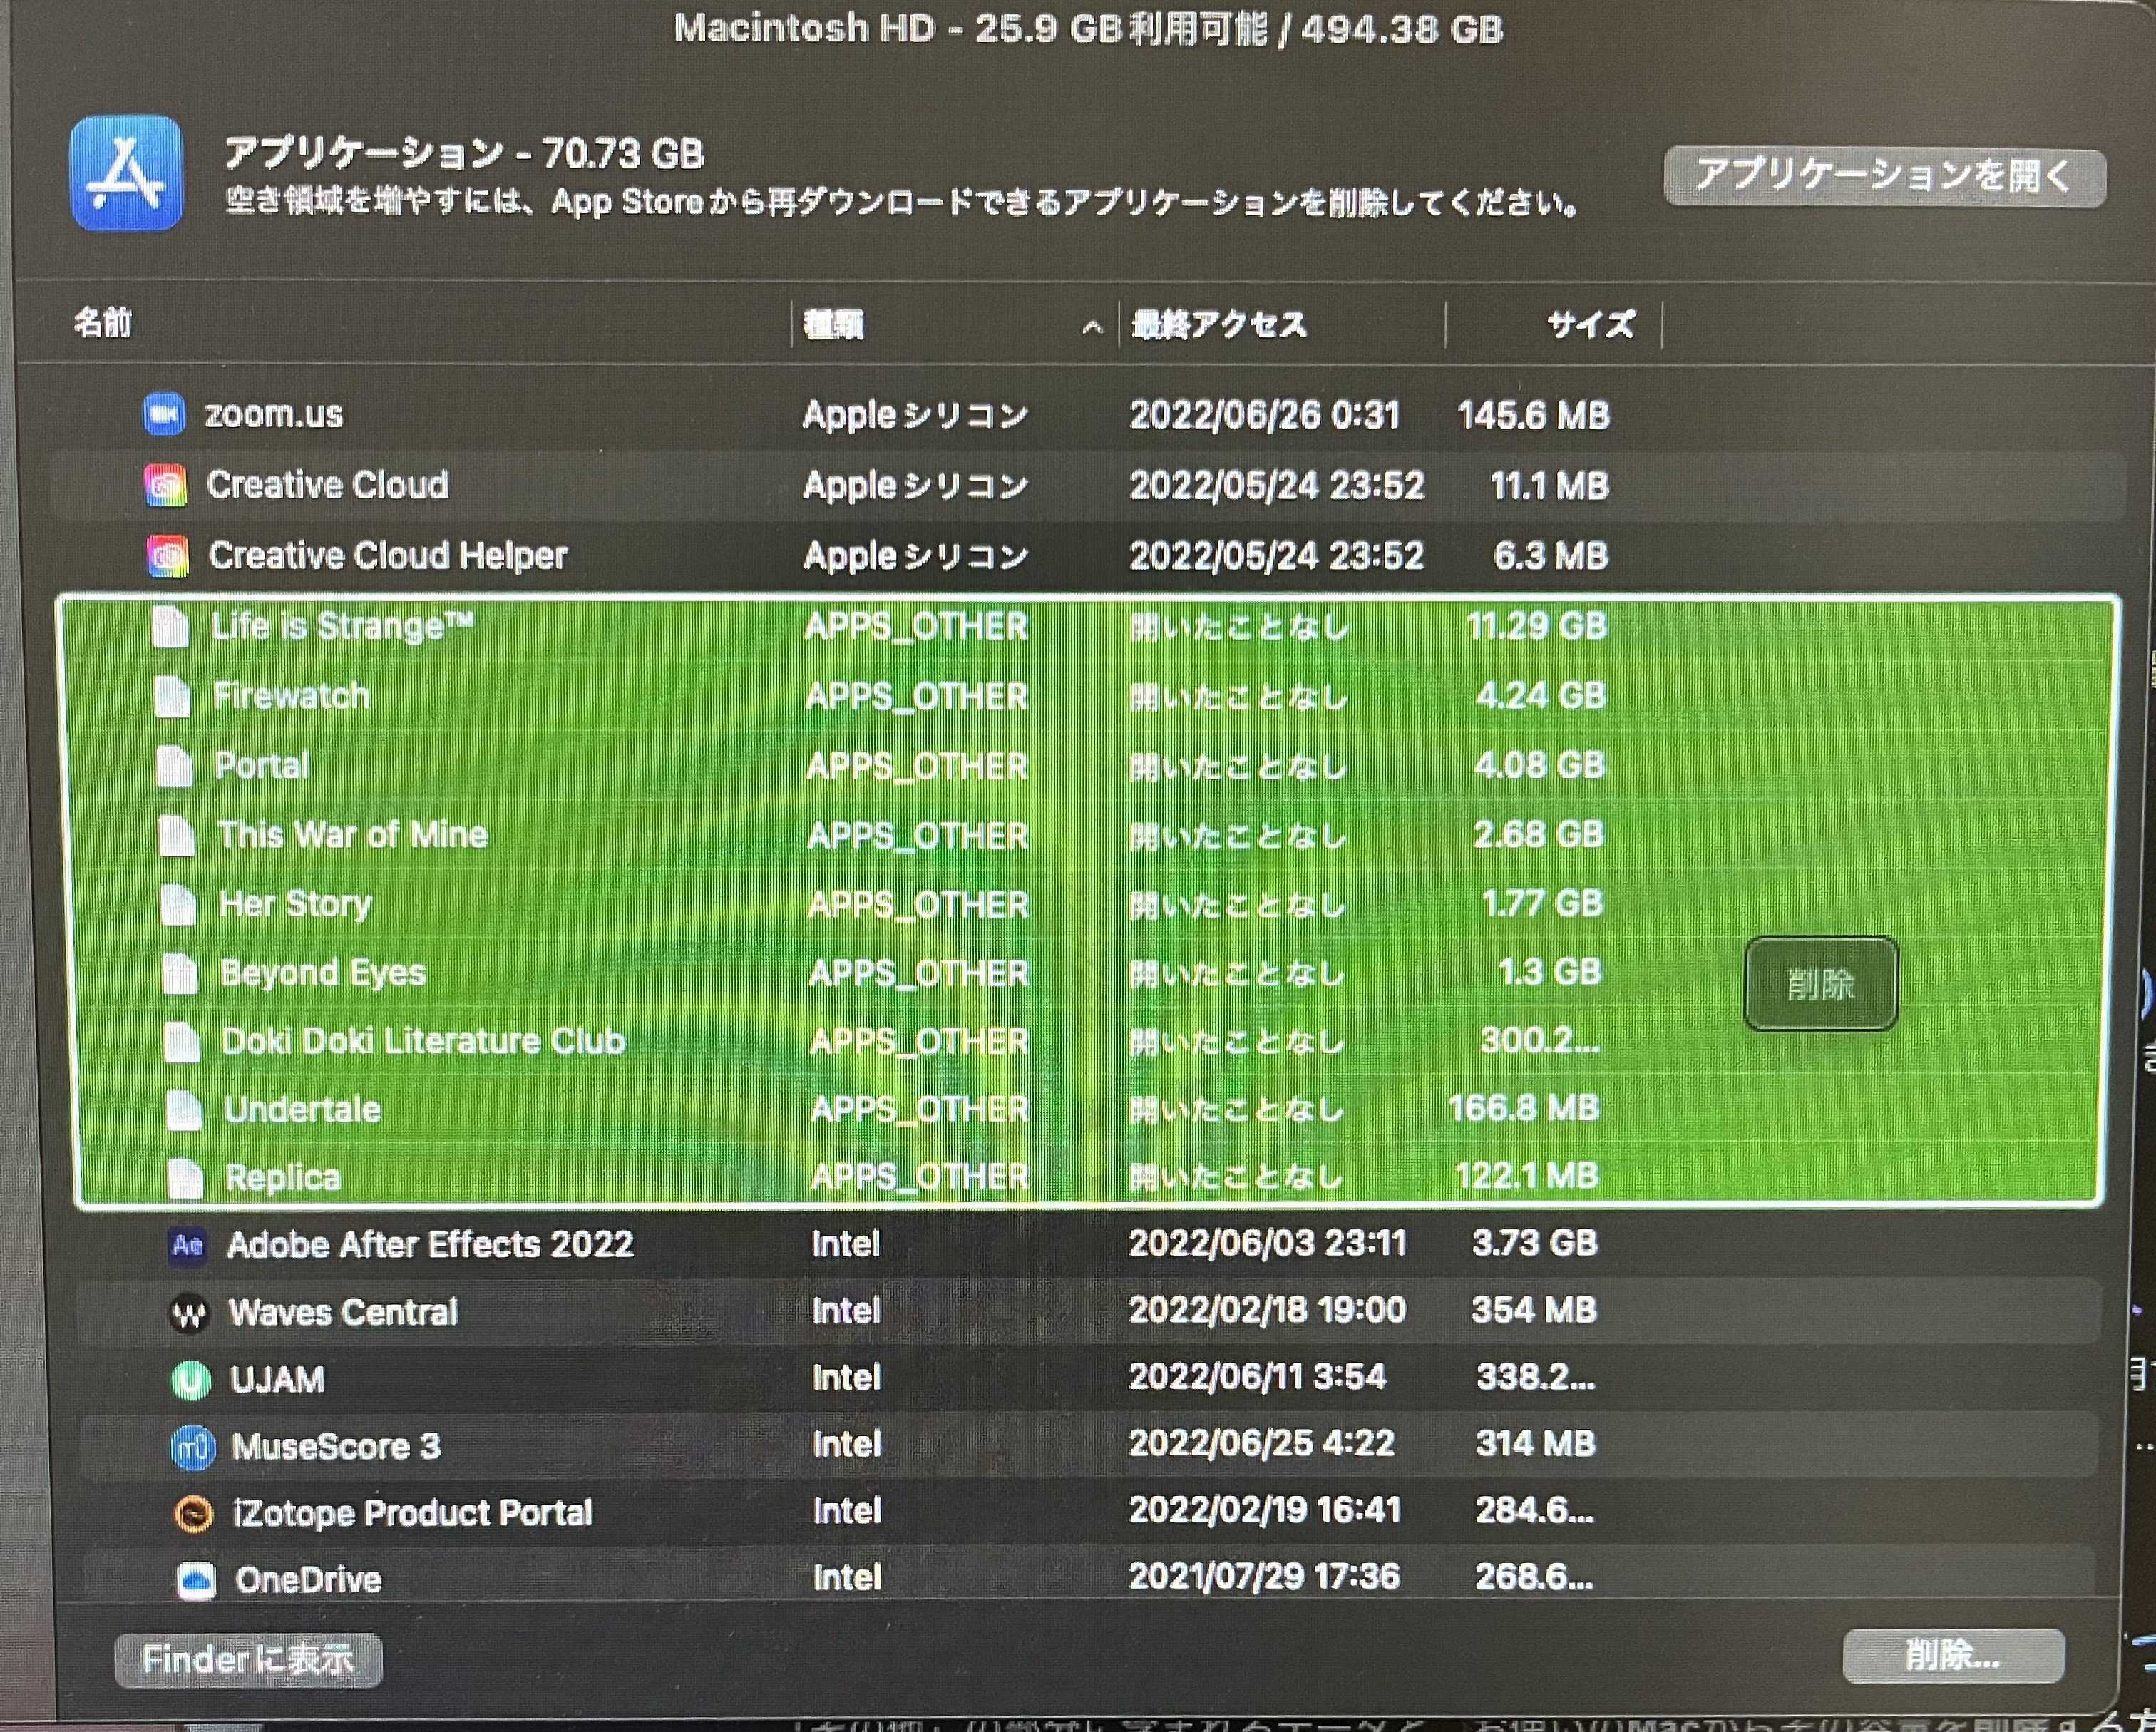Click the Creative Cloud Helper icon
Image resolution: width=2156 pixels, height=1732 pixels.
pos(167,556)
